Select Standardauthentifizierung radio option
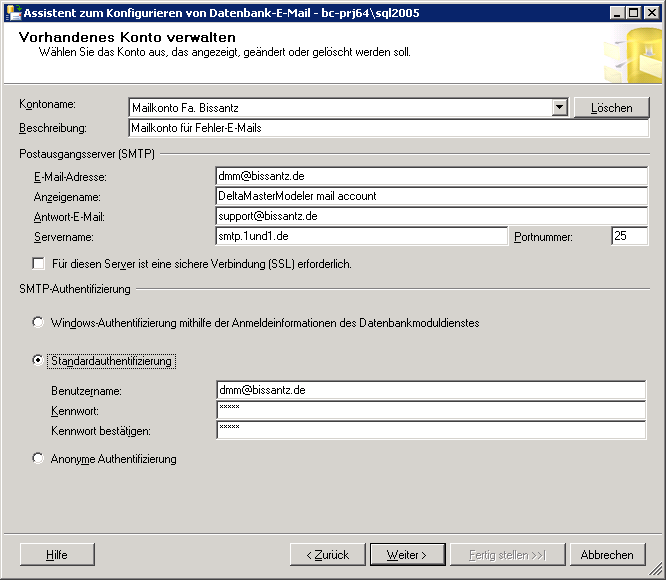The height and width of the screenshot is (580, 666). tap(38, 360)
